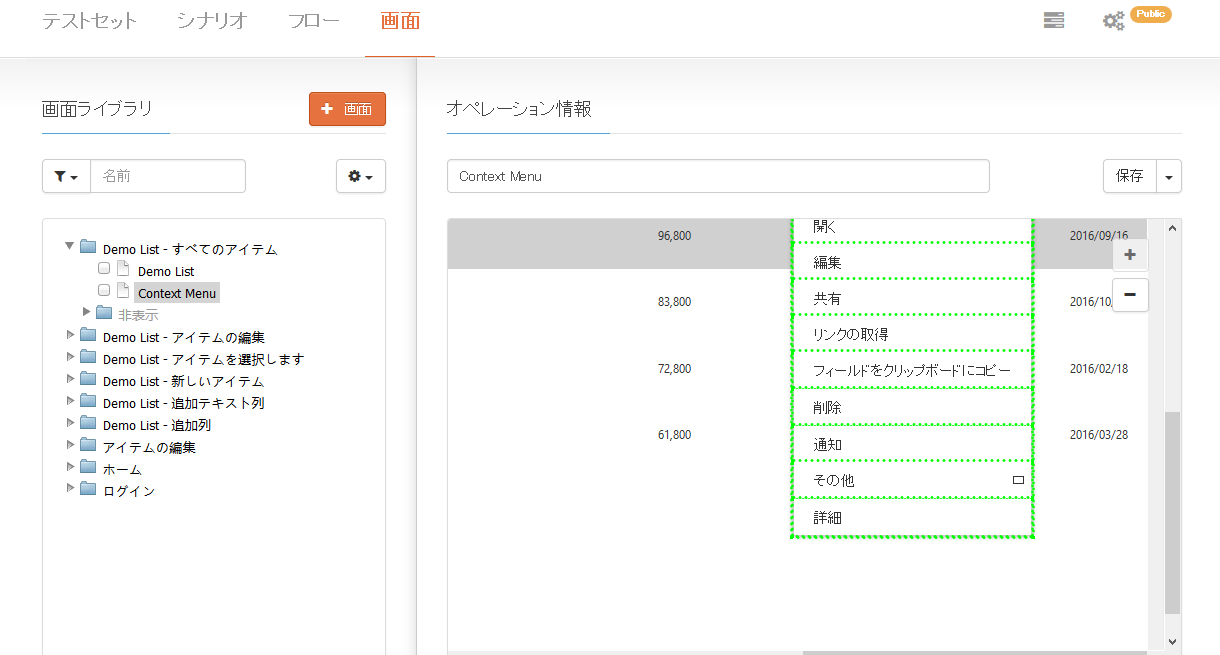Click the server list icon in header
The width and height of the screenshot is (1220, 655).
1053,20
